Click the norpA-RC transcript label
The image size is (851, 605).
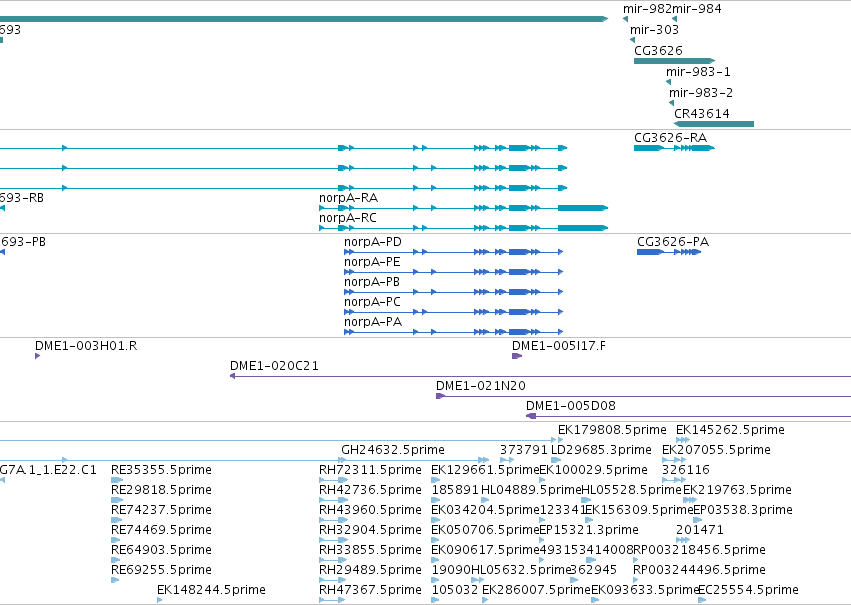tap(347, 218)
